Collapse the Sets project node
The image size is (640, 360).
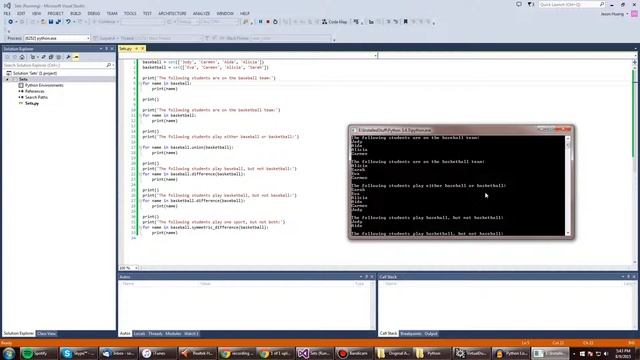(7, 79)
